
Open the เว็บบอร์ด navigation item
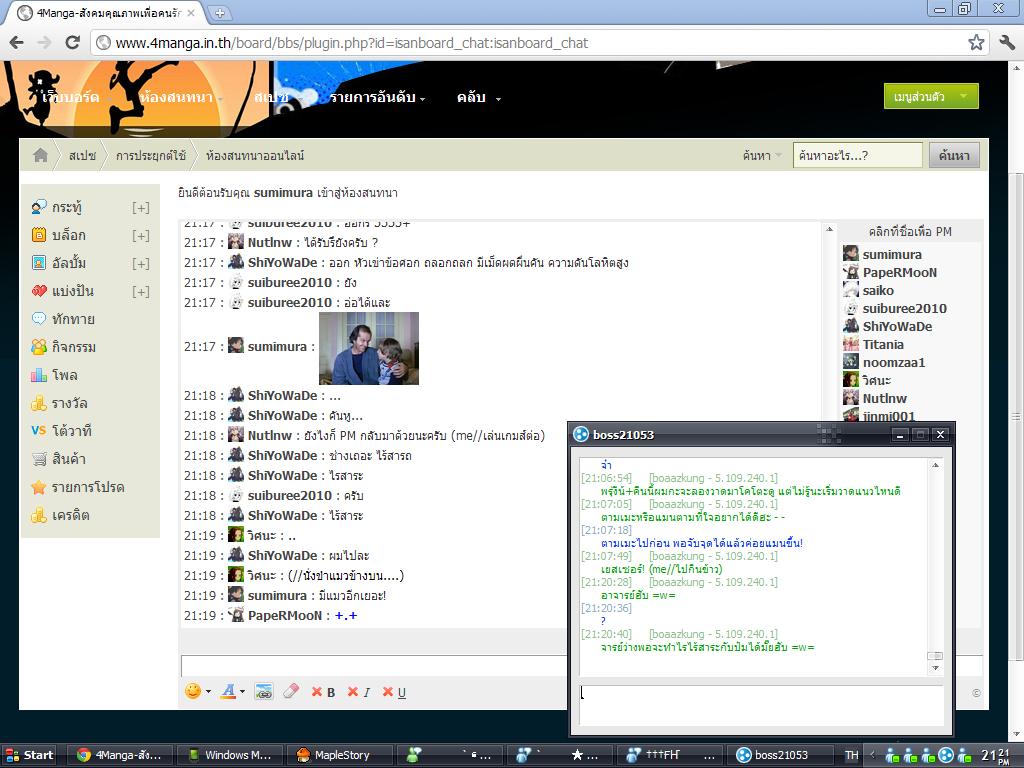(71, 97)
